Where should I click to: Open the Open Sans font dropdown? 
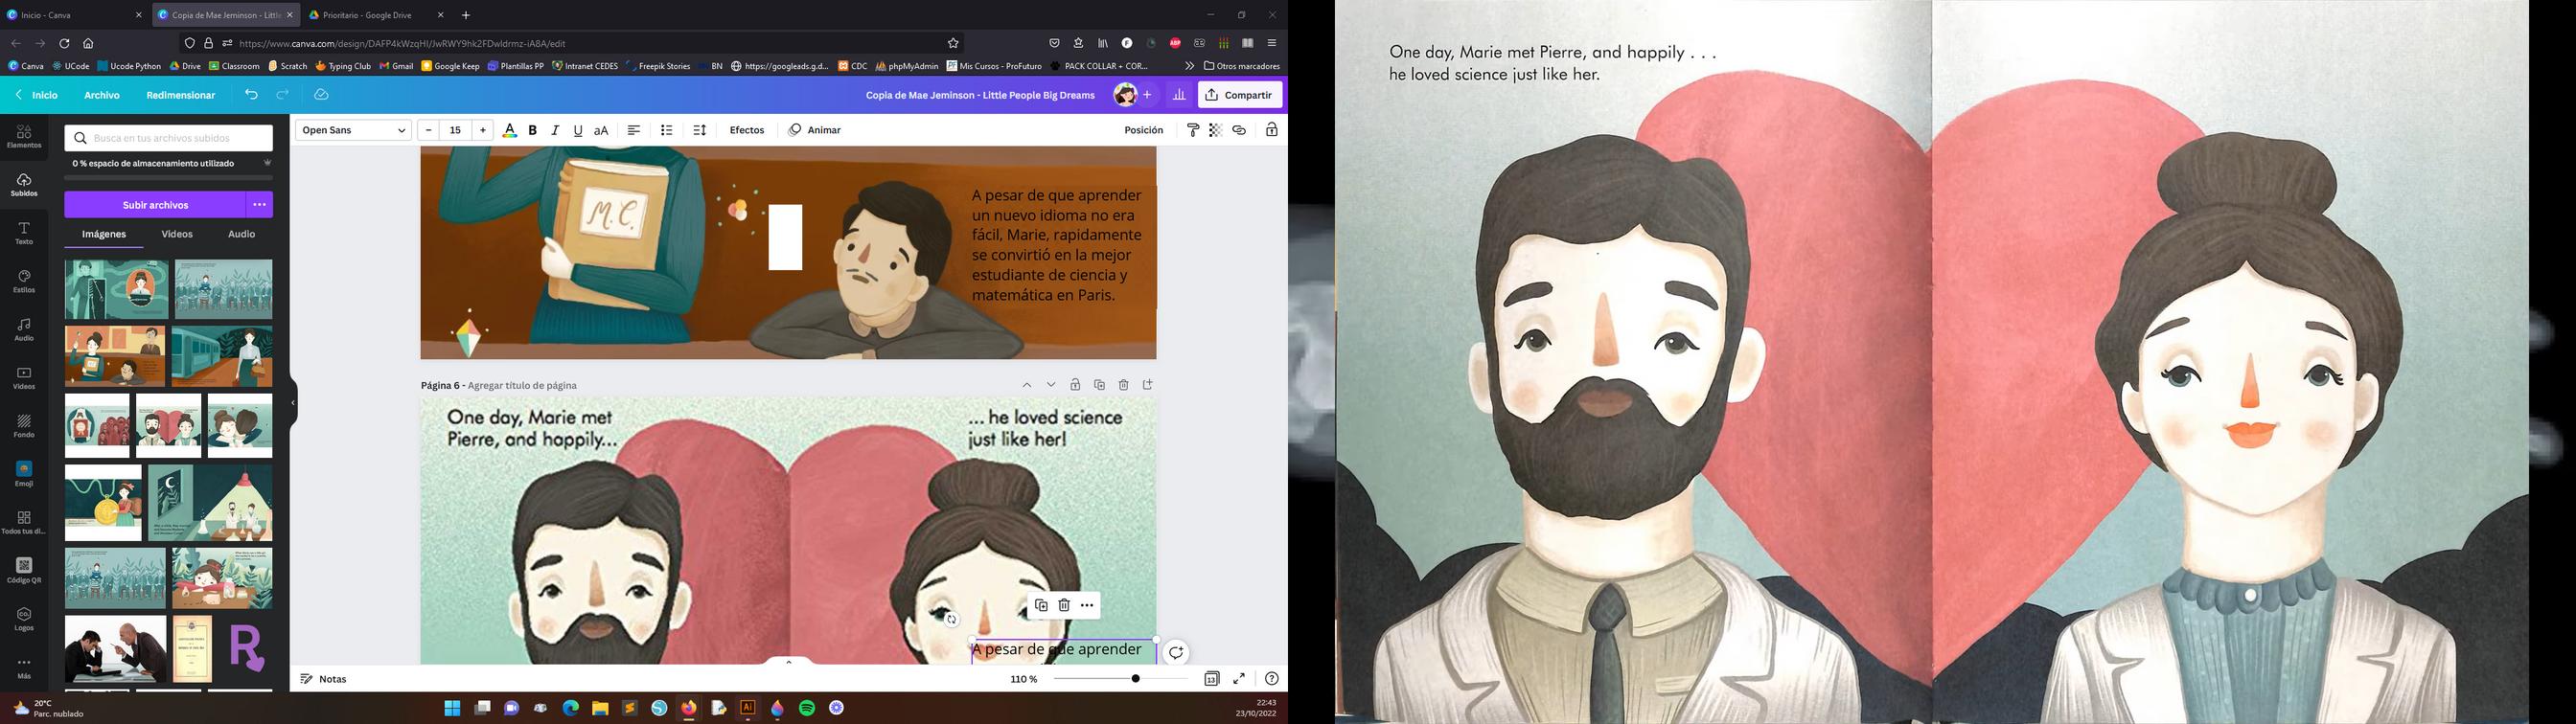click(x=354, y=130)
